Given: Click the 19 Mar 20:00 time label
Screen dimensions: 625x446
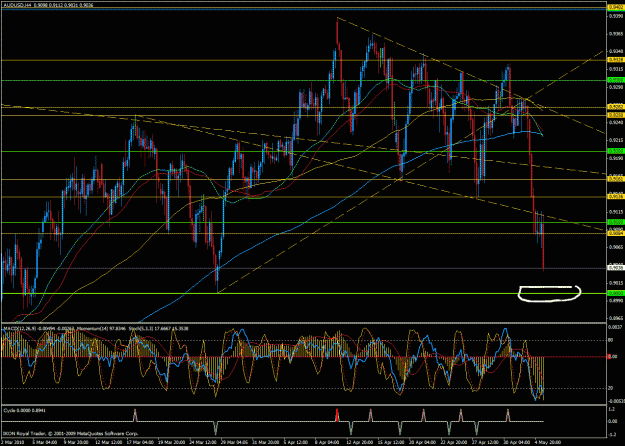Looking at the screenshot, I should [x=169, y=442].
